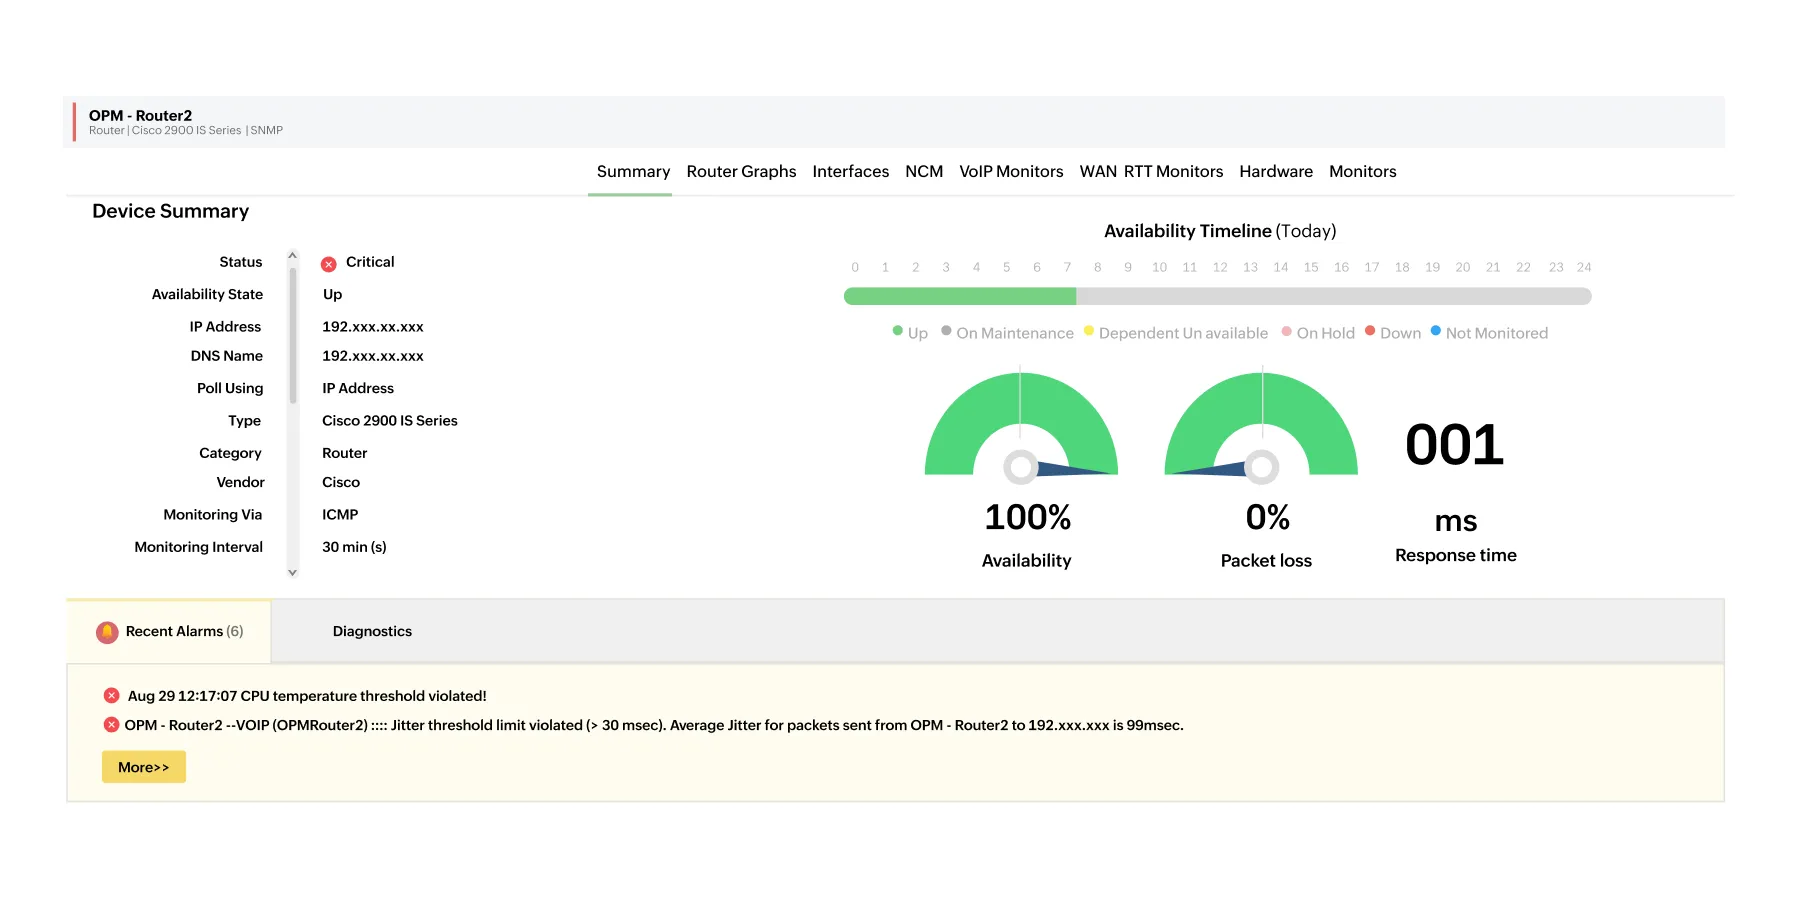Image resolution: width=1800 pixels, height=900 pixels.
Task: Click the CPU temperature alarm error icon
Action: click(x=111, y=696)
